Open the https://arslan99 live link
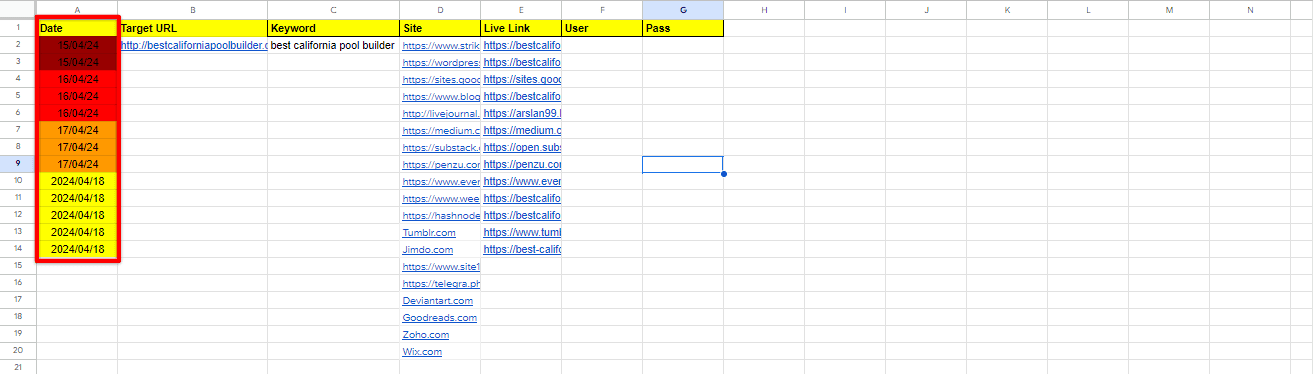This screenshot has width=1313, height=374. click(x=522, y=114)
